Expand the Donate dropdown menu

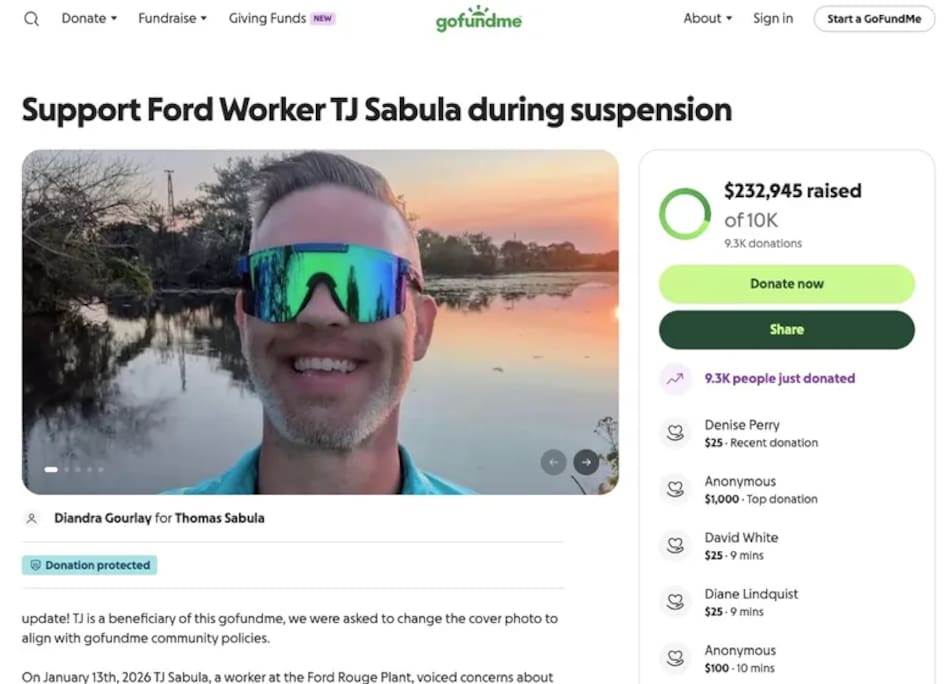89,19
